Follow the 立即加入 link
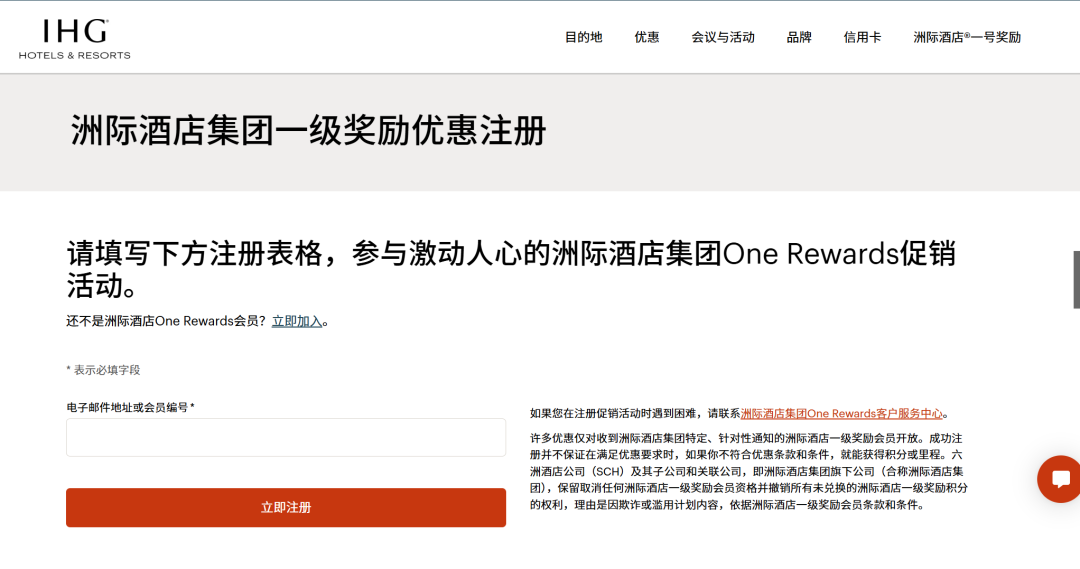The height and width of the screenshot is (569, 1080). [x=297, y=321]
